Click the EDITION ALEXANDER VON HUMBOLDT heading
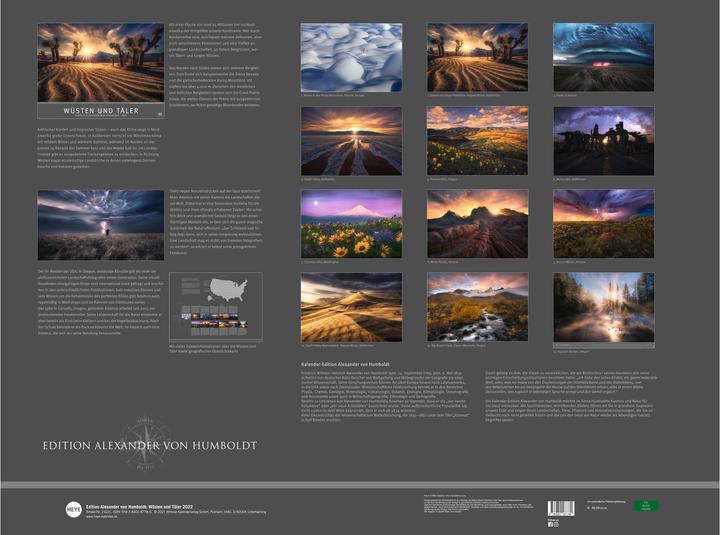Viewport: 720px width, 535px height. [150, 445]
